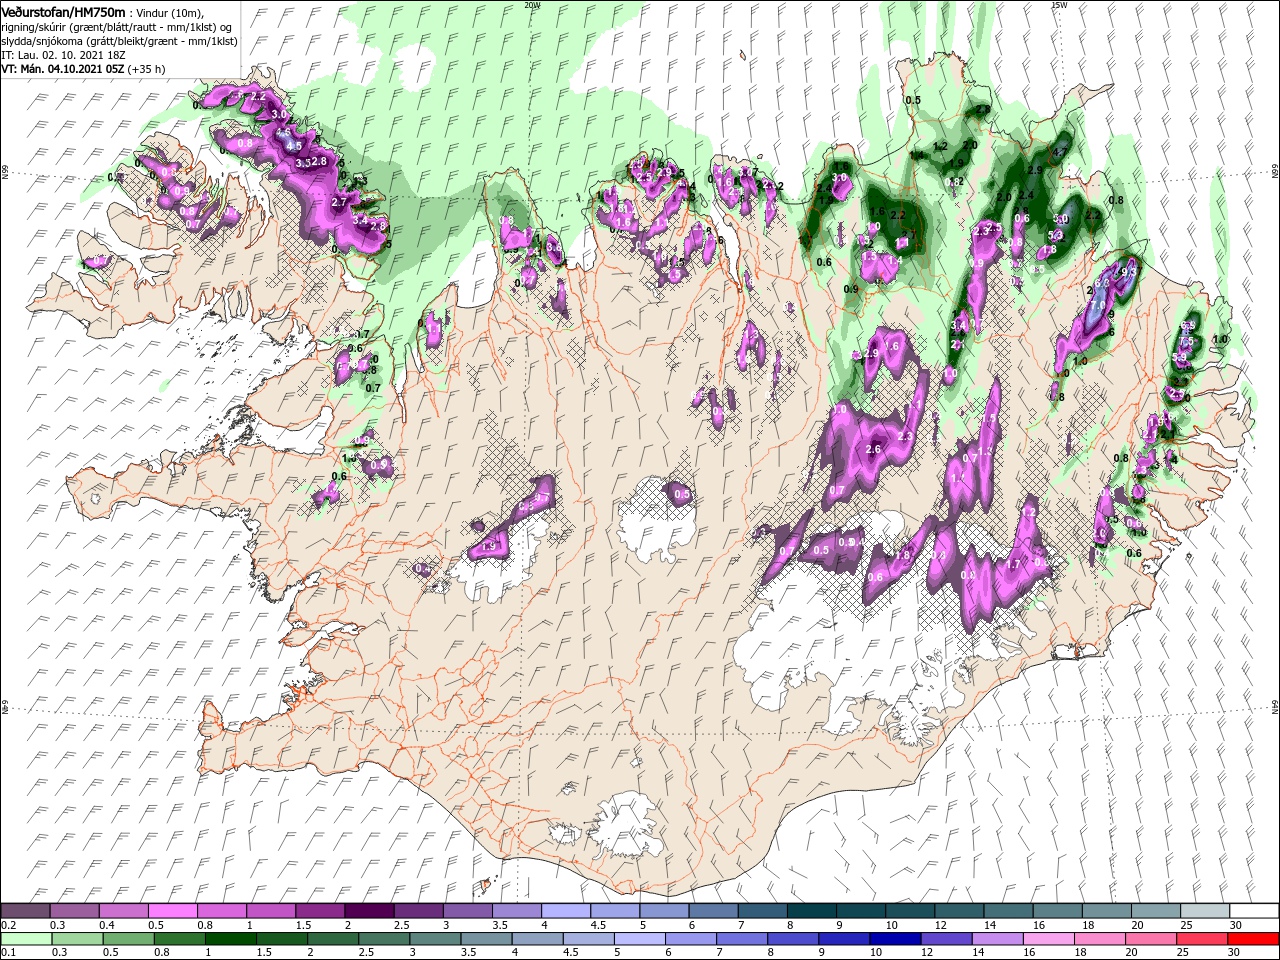Click the '4.7' value in the northeast rain band

tap(1061, 153)
